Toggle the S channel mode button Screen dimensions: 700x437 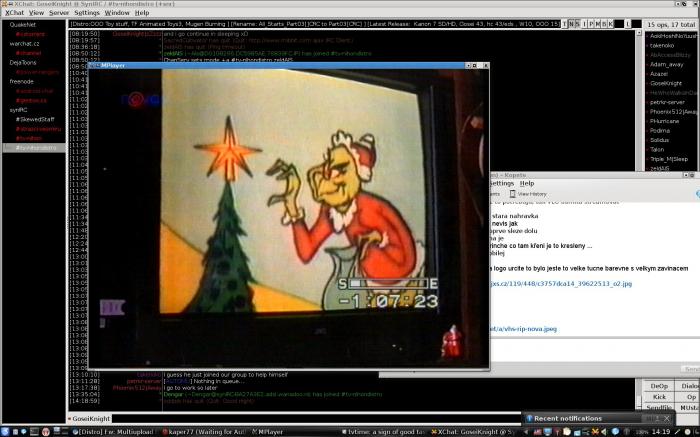pyautogui.click(x=577, y=24)
